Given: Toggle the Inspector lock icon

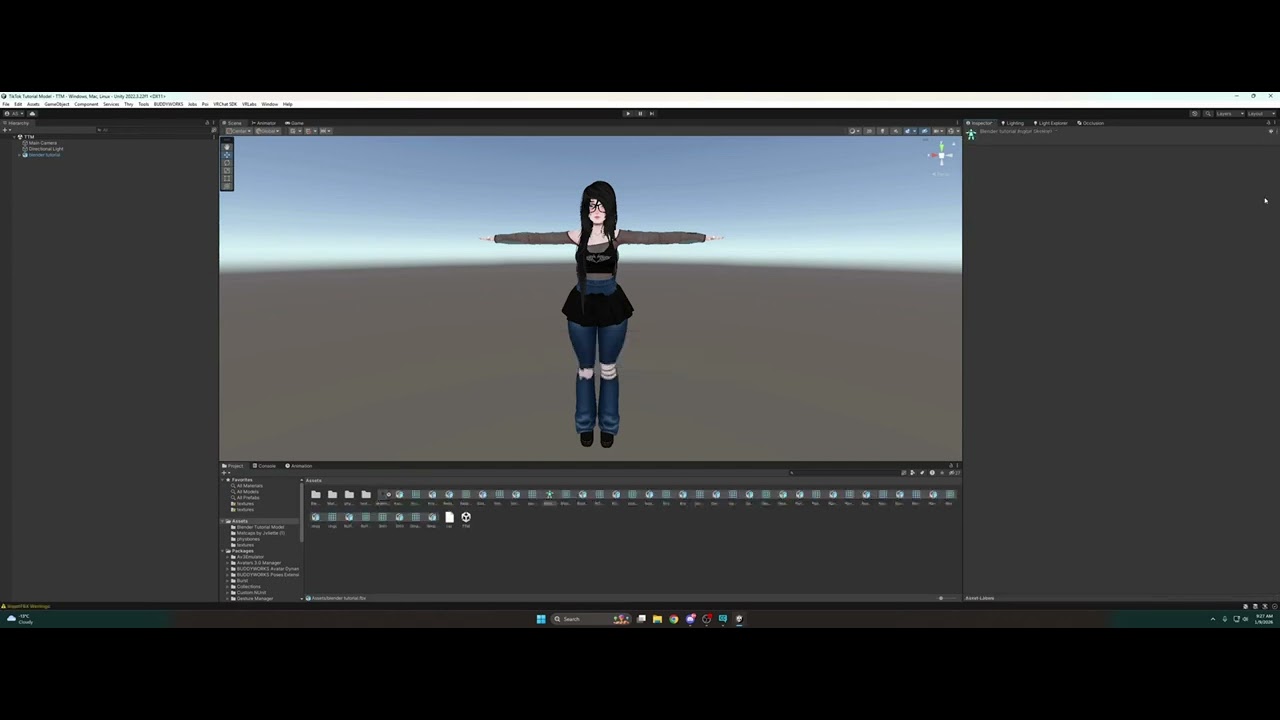Looking at the screenshot, I should pos(1268,123).
